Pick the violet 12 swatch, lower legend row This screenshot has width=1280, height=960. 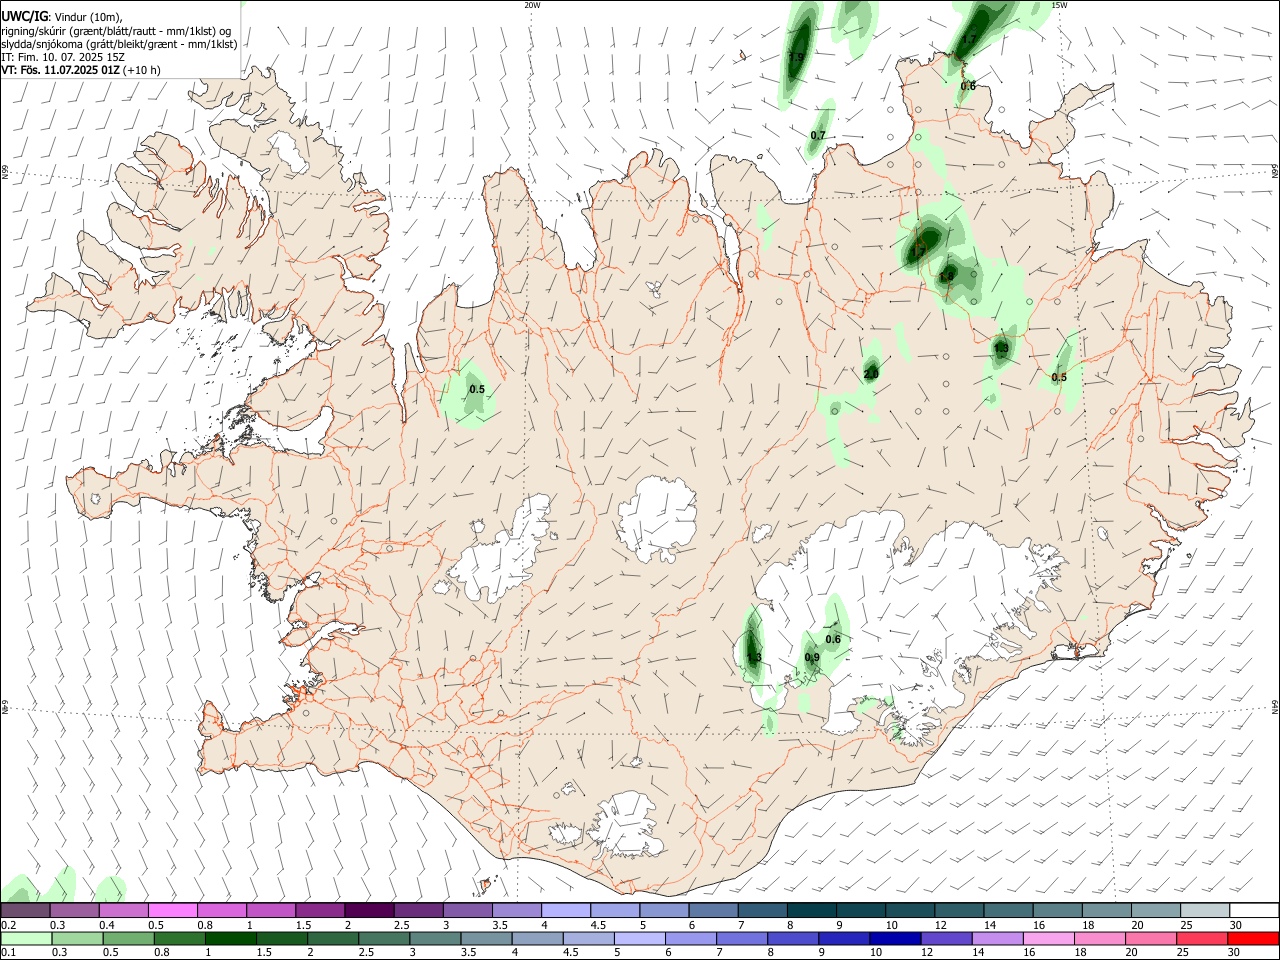click(946, 938)
